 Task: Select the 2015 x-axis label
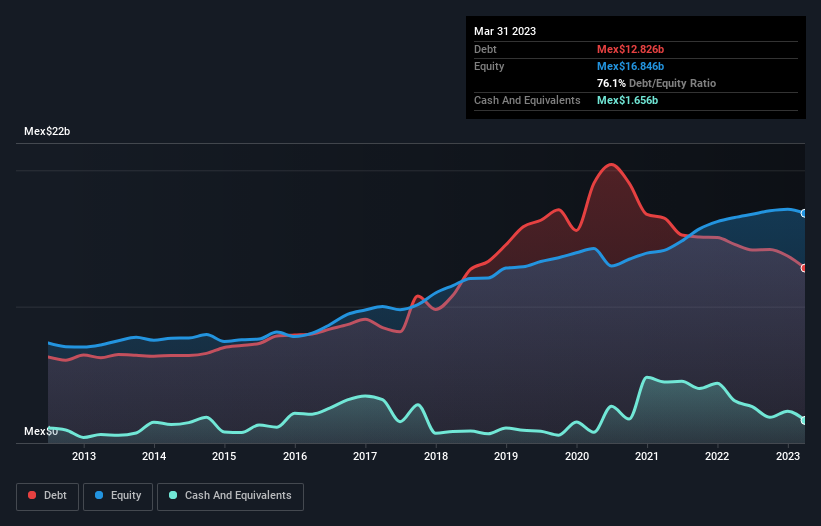tap(225, 457)
